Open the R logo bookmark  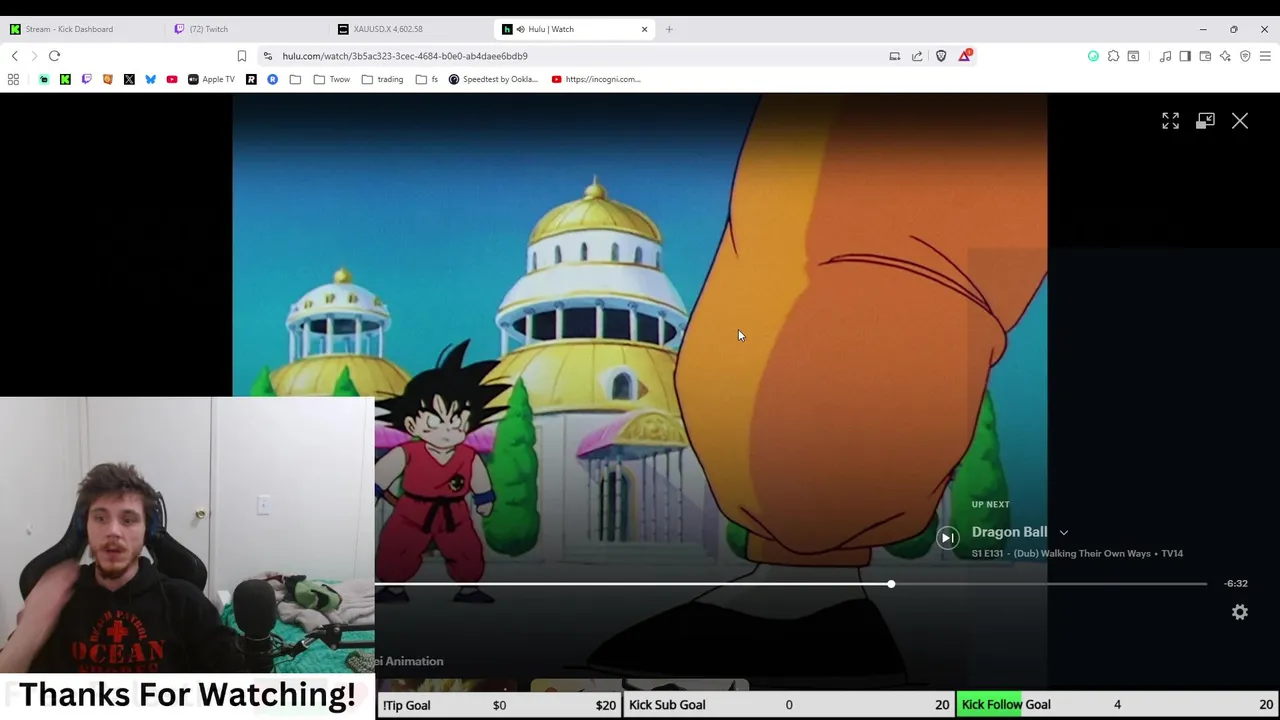251,79
